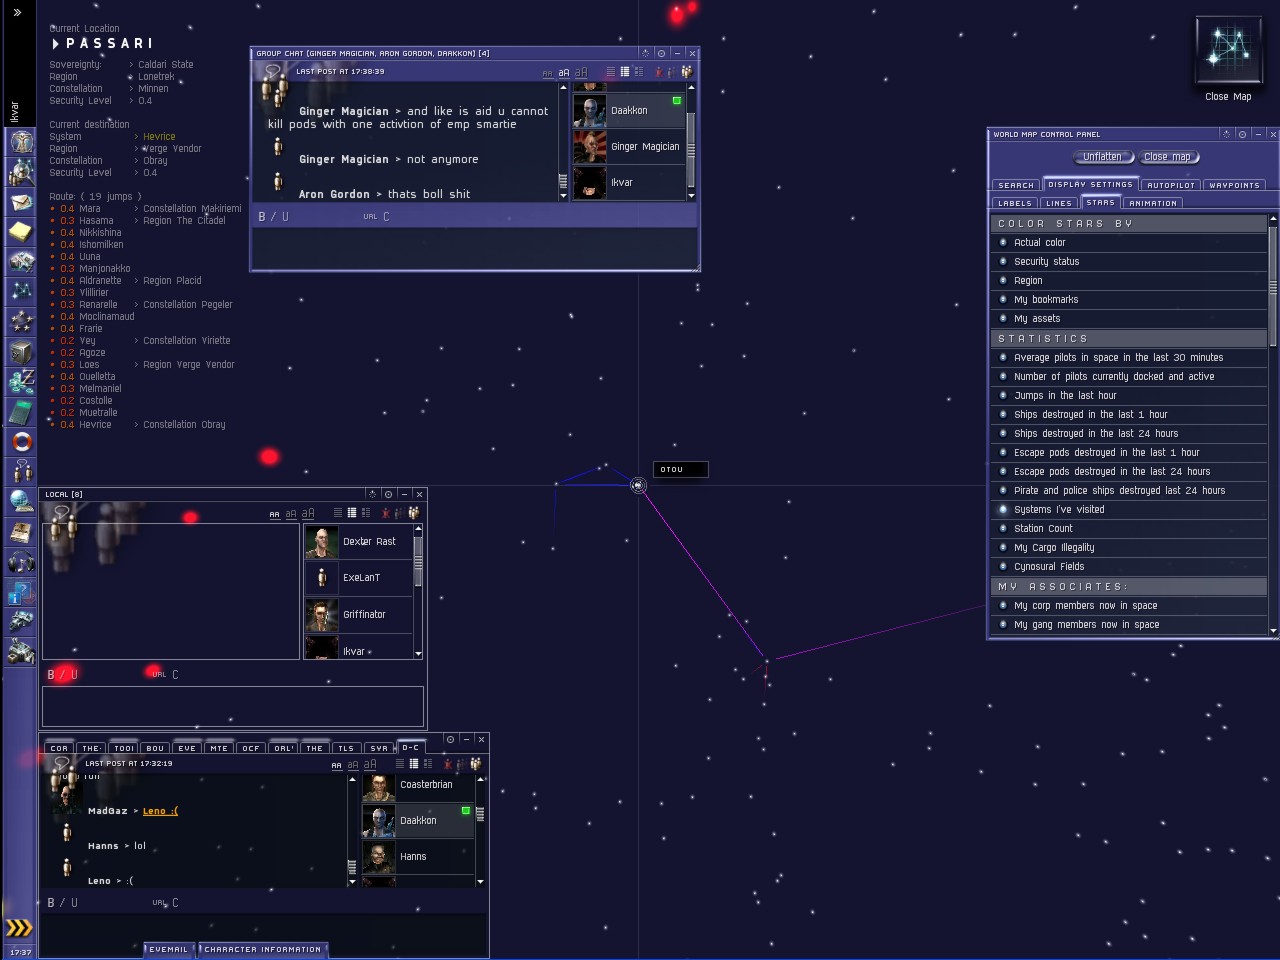
Task: Click the arrow beside PASSARI current location
Action: (56, 44)
